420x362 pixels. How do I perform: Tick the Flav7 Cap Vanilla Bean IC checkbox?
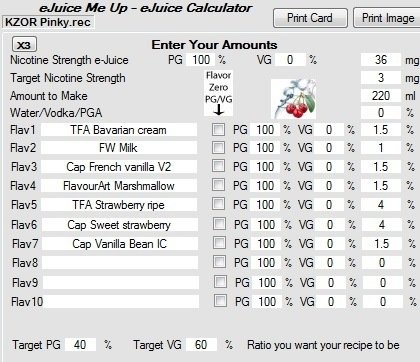coord(219,242)
